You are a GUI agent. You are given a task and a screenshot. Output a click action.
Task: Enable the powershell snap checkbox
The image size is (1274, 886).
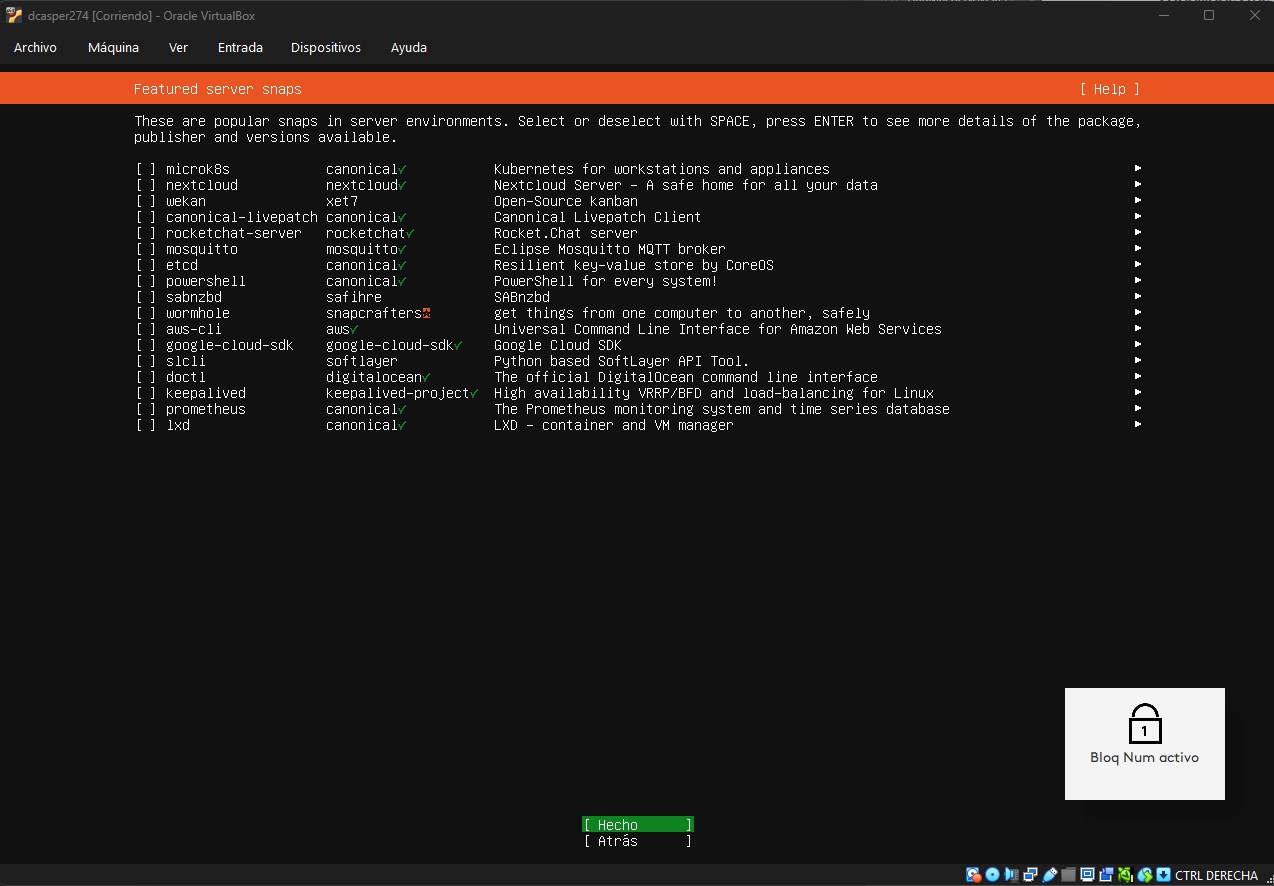click(x=146, y=281)
